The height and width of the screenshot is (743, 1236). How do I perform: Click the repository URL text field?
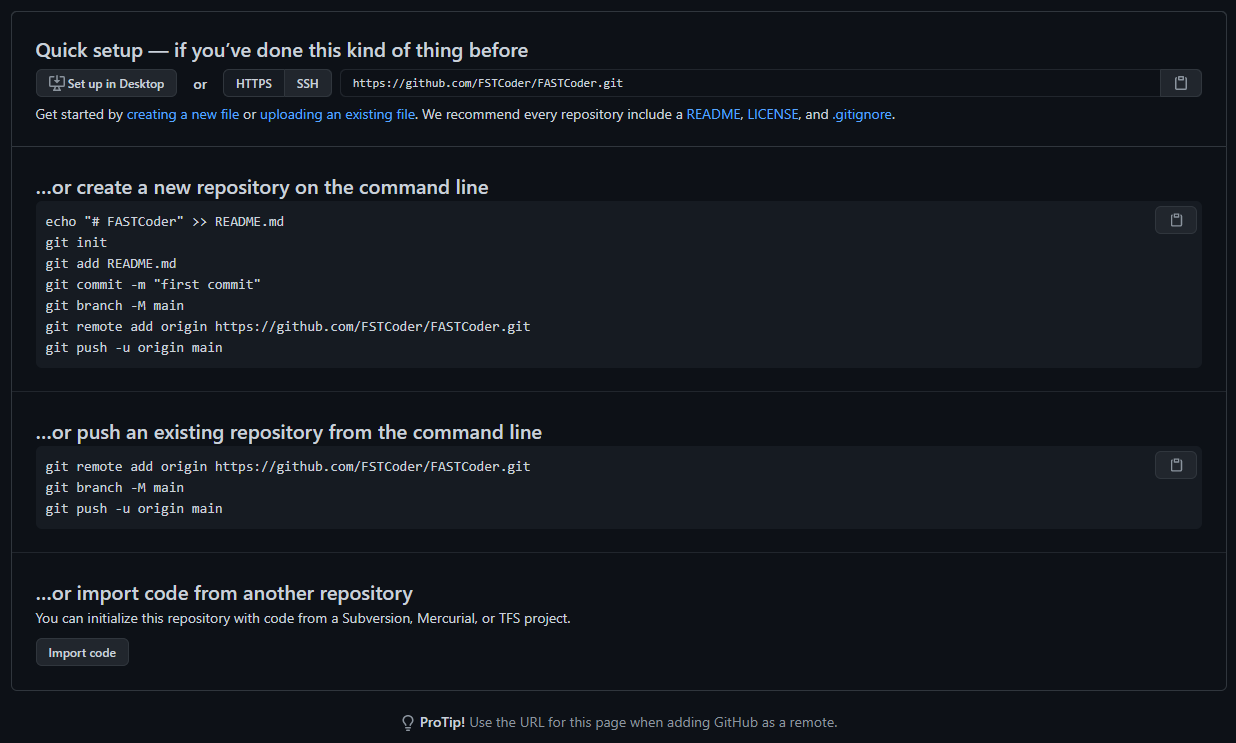pyautogui.click(x=750, y=83)
